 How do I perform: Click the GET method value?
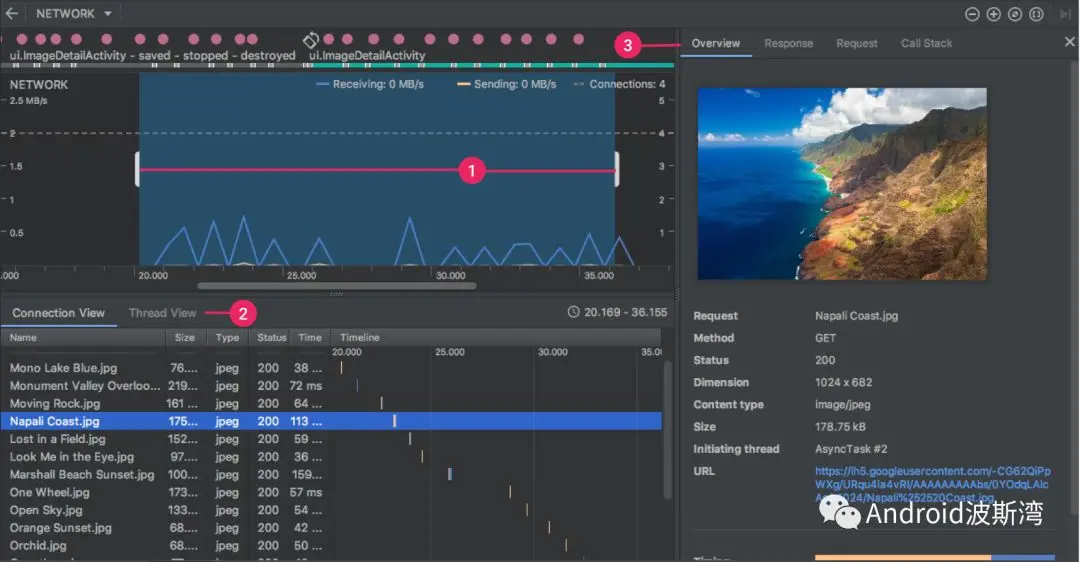tap(825, 338)
